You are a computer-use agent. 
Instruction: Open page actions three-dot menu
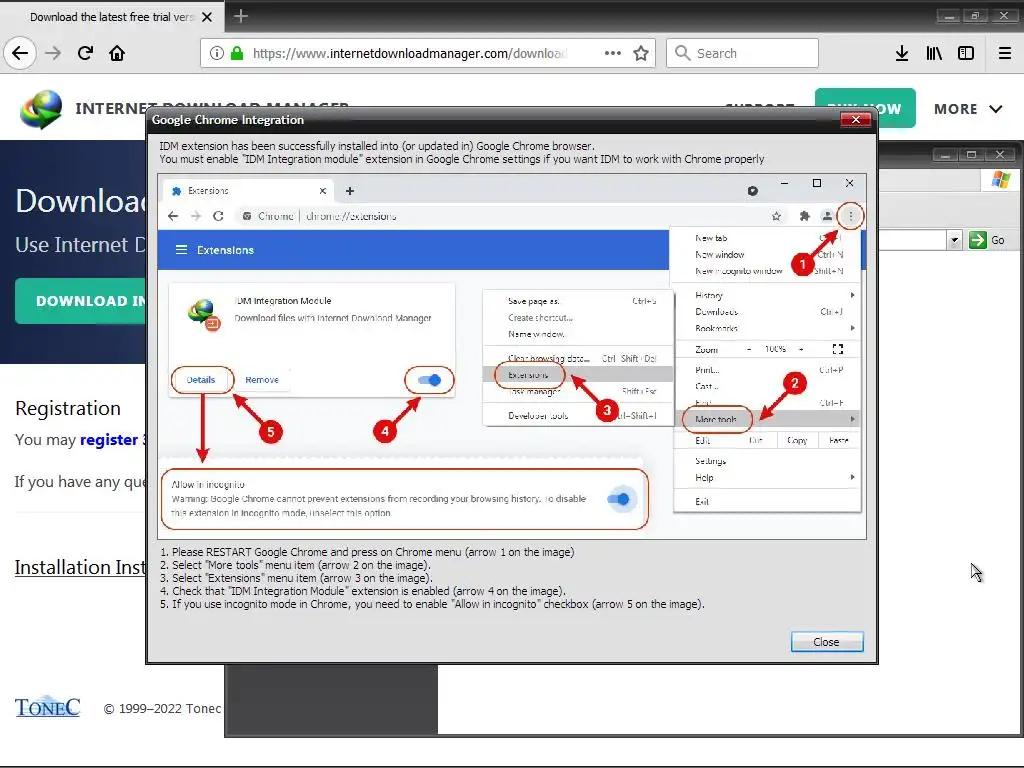tap(613, 53)
